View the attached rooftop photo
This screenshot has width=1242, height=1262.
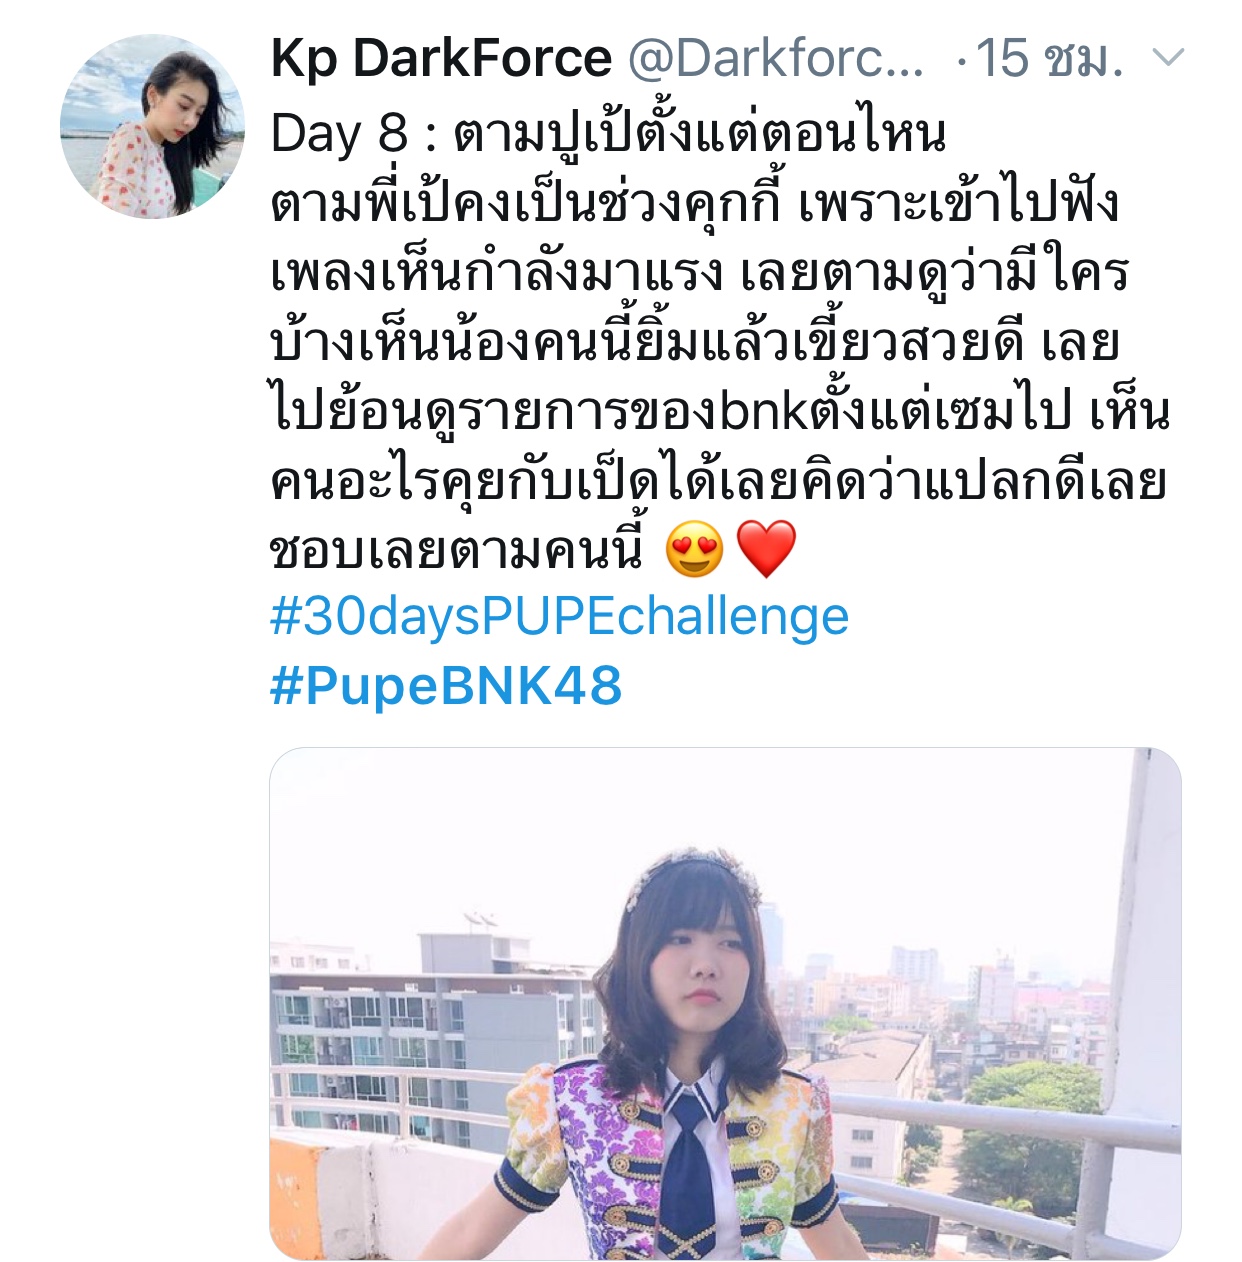pyautogui.click(x=725, y=1003)
